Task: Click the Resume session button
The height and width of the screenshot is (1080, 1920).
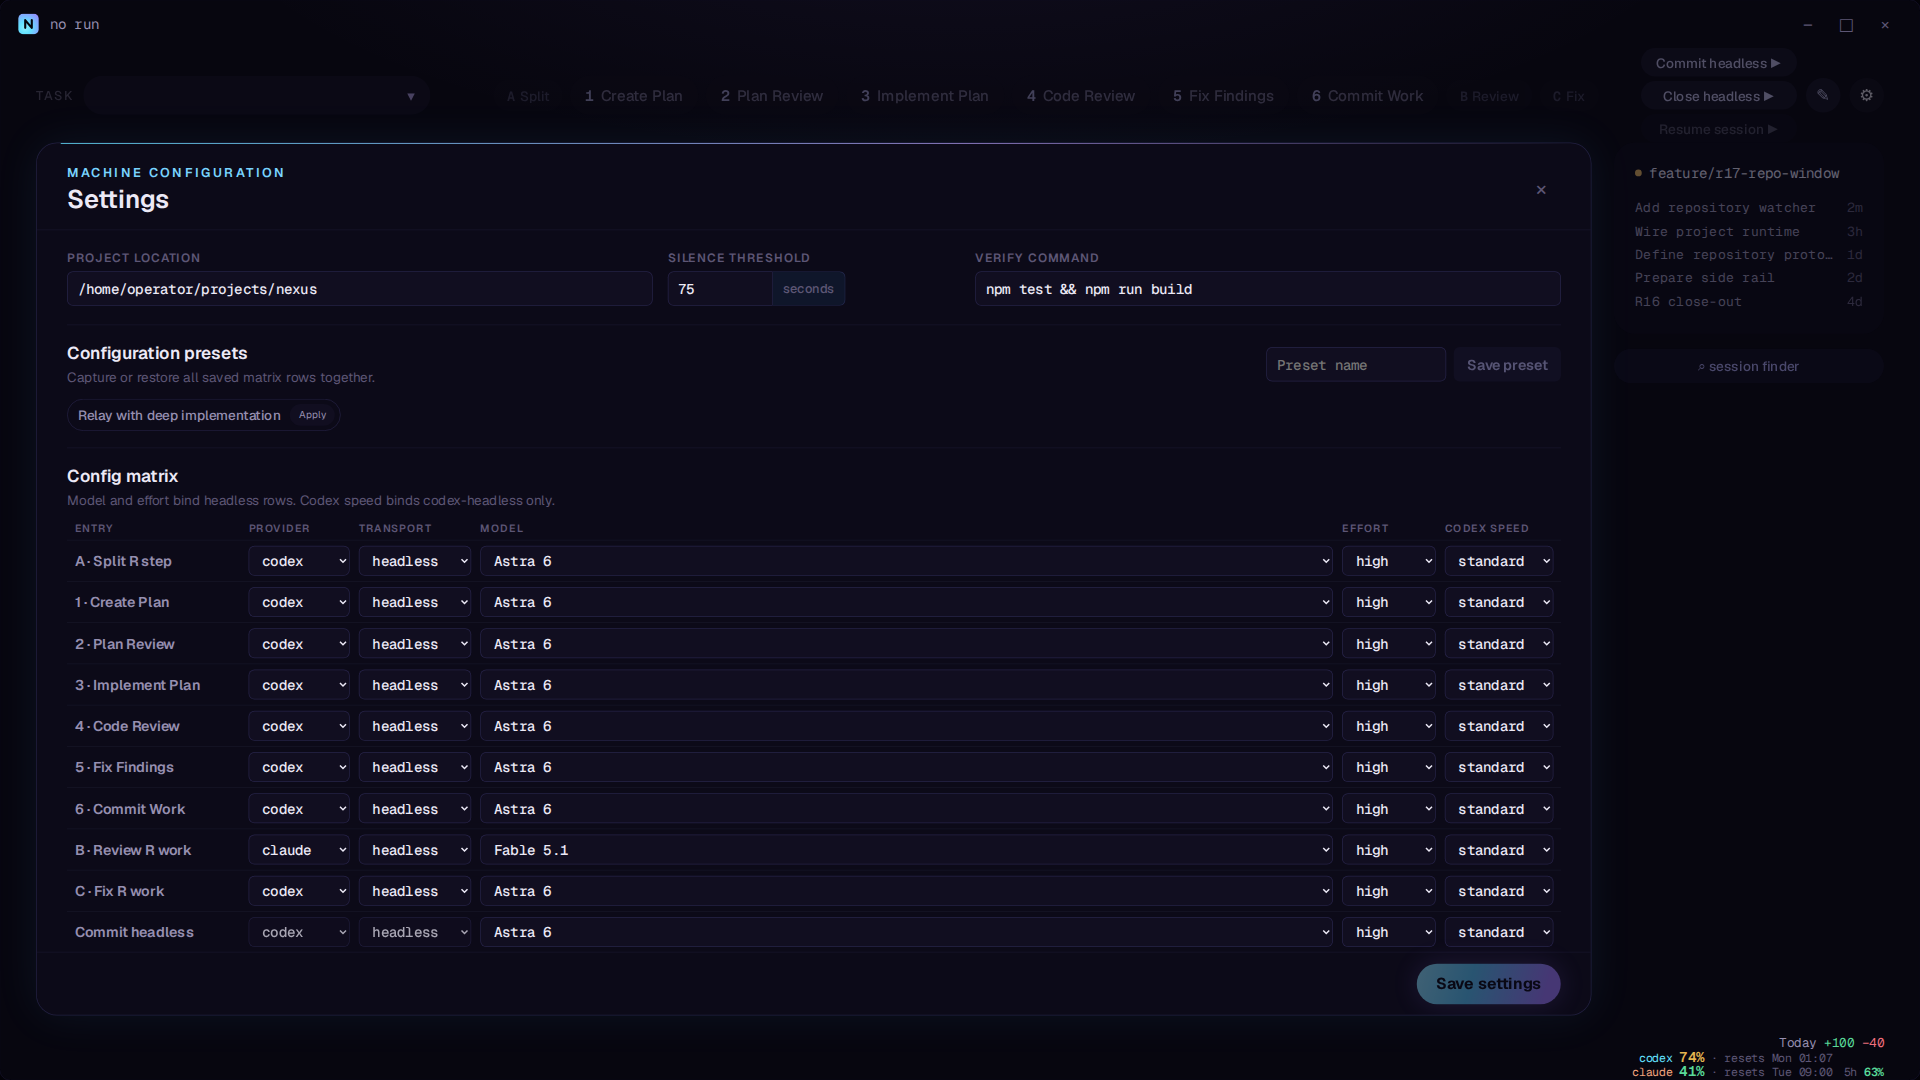Action: tap(1718, 129)
